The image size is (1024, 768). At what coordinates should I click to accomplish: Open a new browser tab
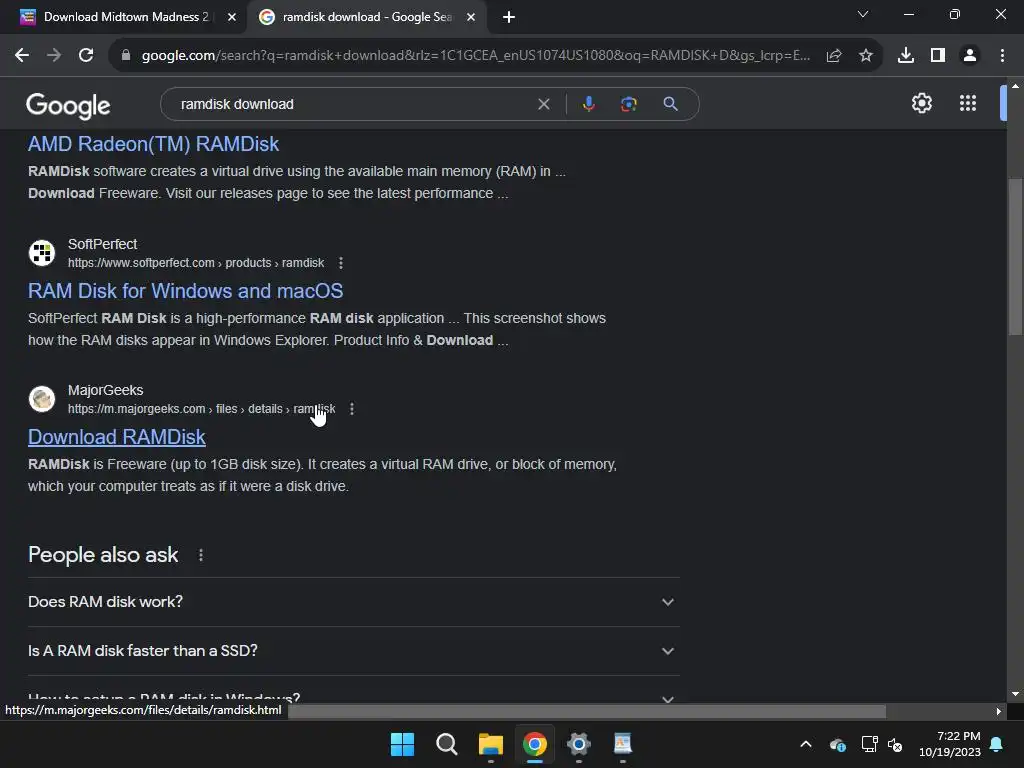click(509, 18)
